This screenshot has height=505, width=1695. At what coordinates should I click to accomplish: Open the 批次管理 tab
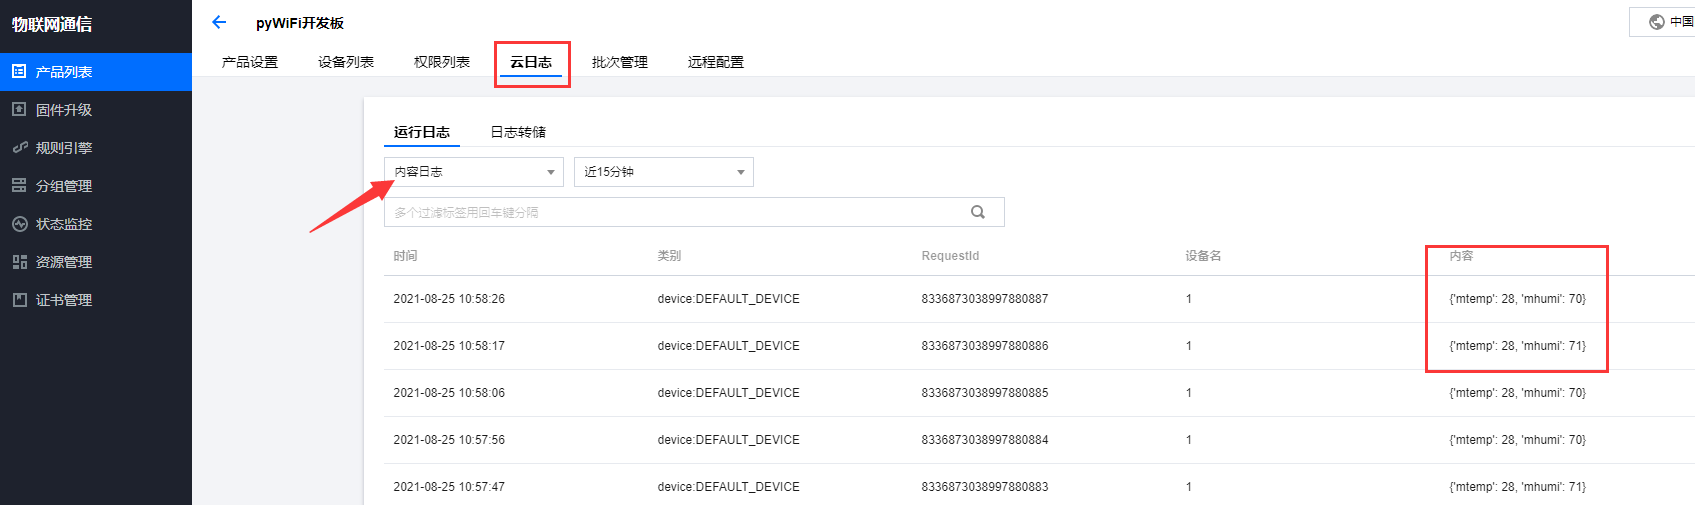(x=620, y=62)
